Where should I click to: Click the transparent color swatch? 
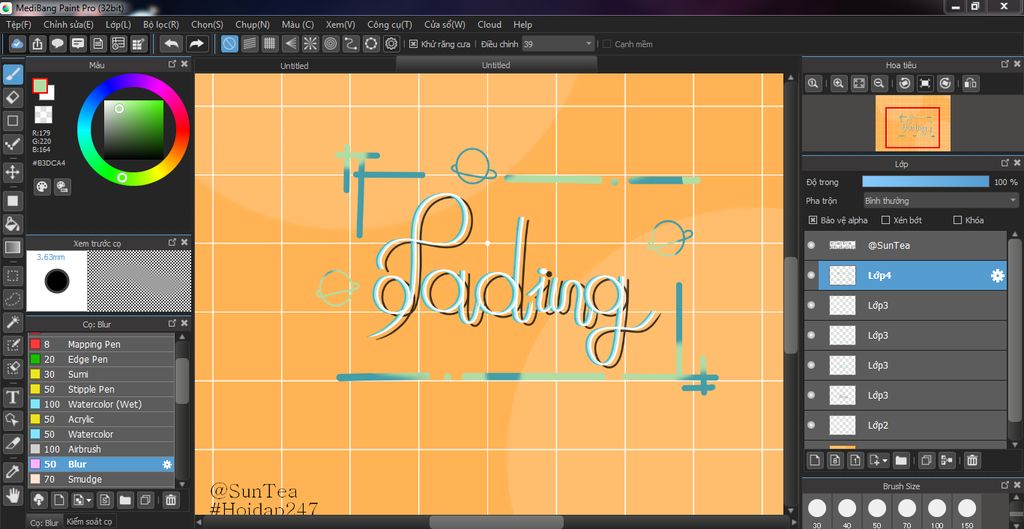(43, 114)
